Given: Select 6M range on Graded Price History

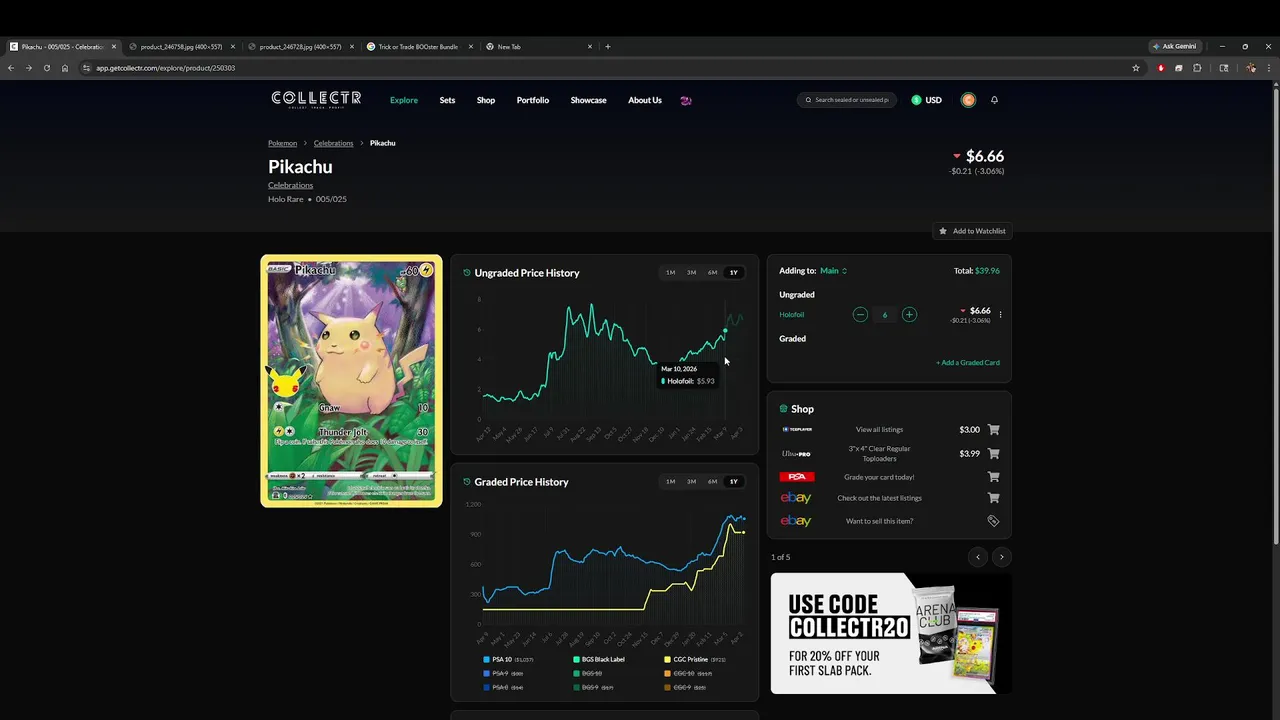Looking at the screenshot, I should pyautogui.click(x=712, y=482).
